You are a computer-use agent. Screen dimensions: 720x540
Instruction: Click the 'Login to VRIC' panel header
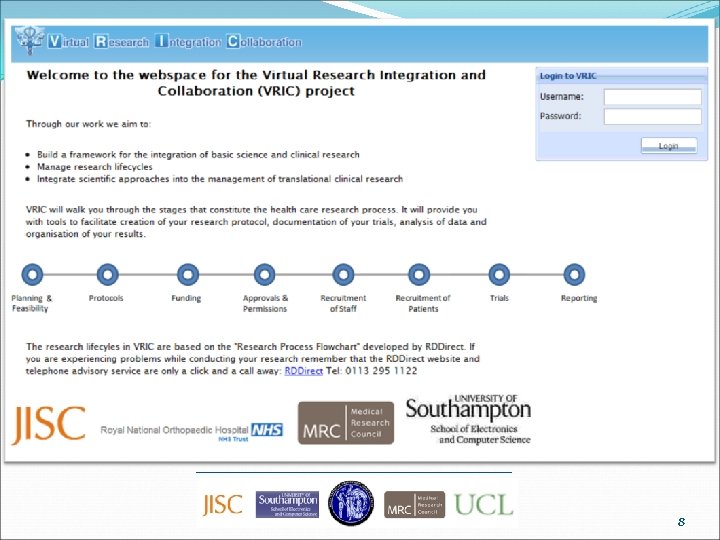point(622,76)
